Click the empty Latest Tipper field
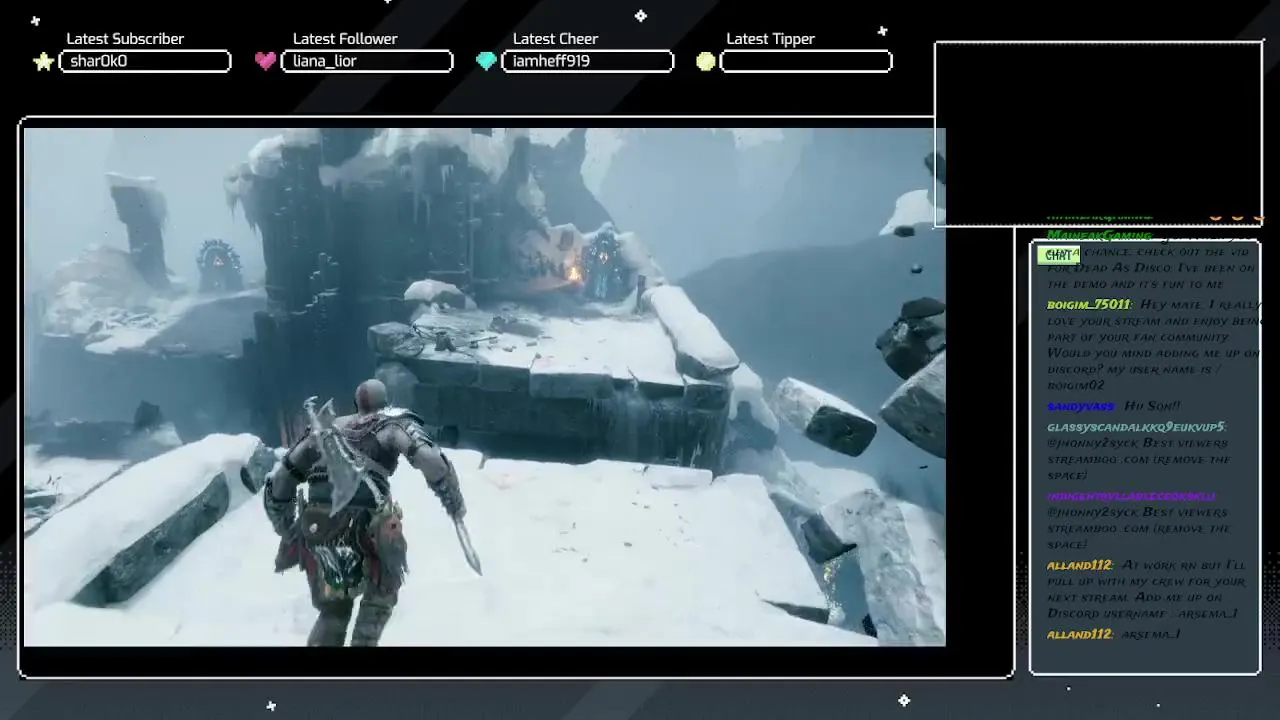1280x720 pixels. (806, 61)
